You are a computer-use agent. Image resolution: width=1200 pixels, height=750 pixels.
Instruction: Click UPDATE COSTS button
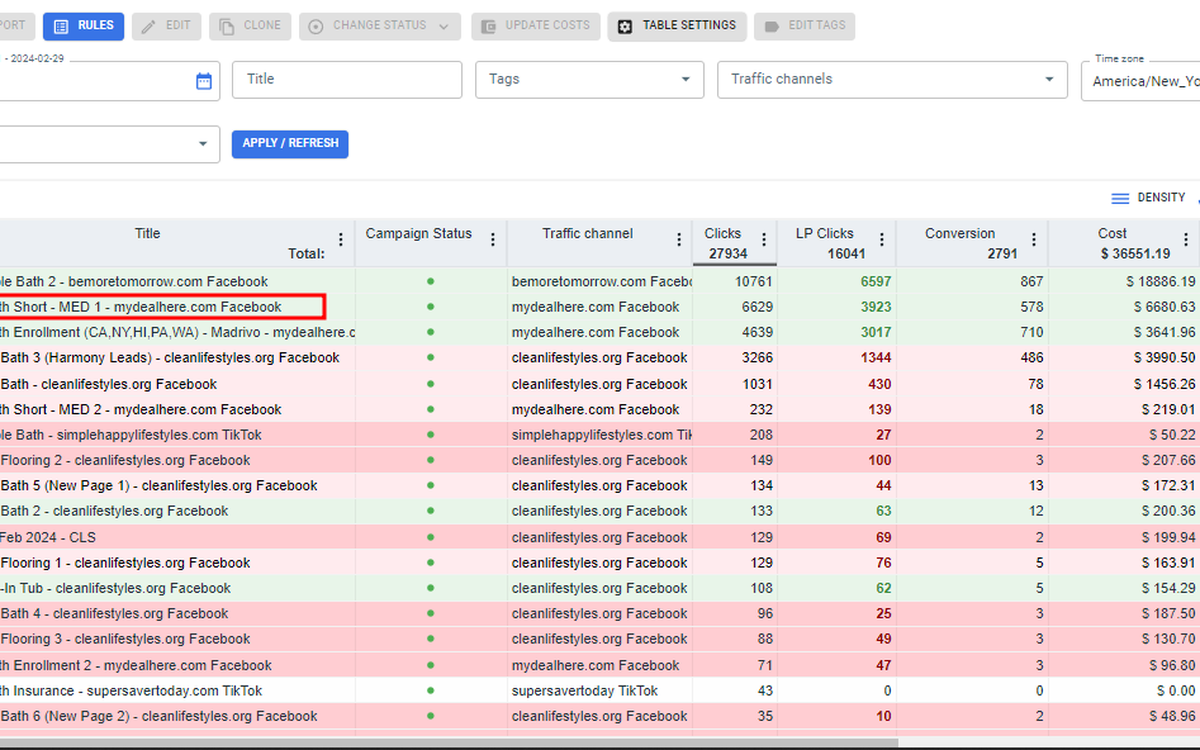pos(536,26)
